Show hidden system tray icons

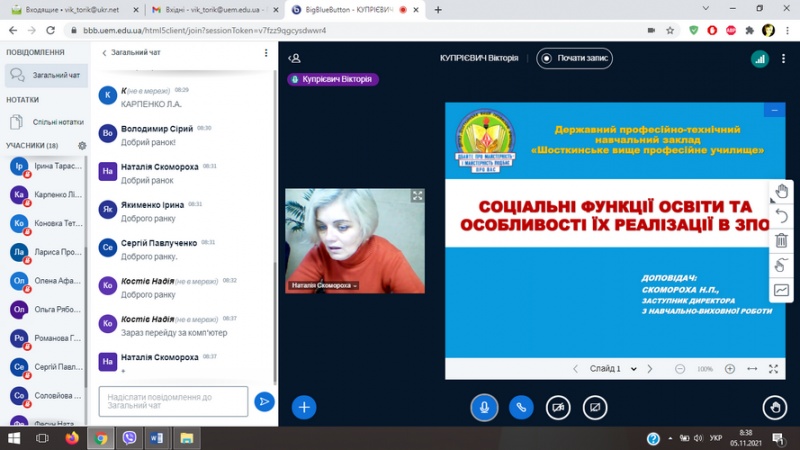pyautogui.click(x=669, y=438)
